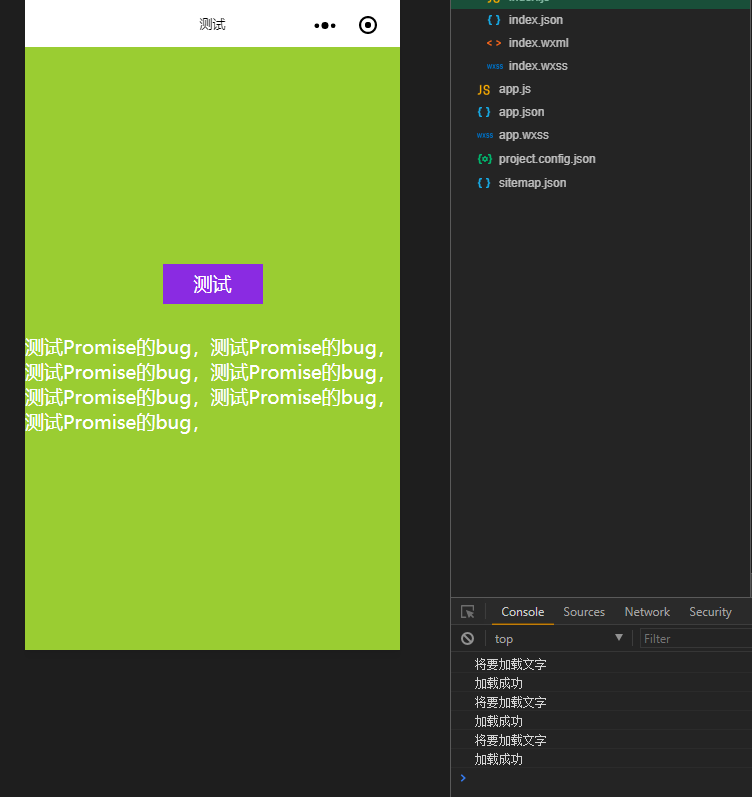The height and width of the screenshot is (797, 752).
Task: Focus the console Filter input
Action: click(x=696, y=638)
